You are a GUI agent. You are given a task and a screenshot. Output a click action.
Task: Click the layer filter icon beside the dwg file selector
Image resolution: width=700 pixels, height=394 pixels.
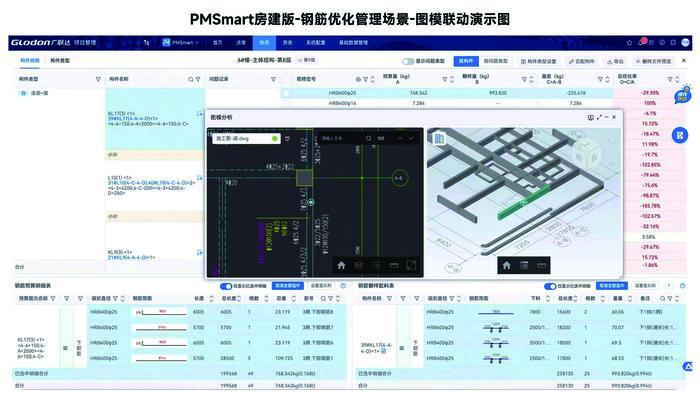pyautogui.click(x=288, y=139)
